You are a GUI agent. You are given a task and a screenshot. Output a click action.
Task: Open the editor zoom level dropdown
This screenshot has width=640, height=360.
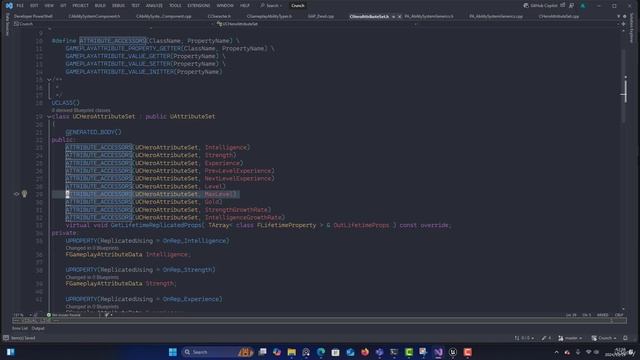[23, 315]
